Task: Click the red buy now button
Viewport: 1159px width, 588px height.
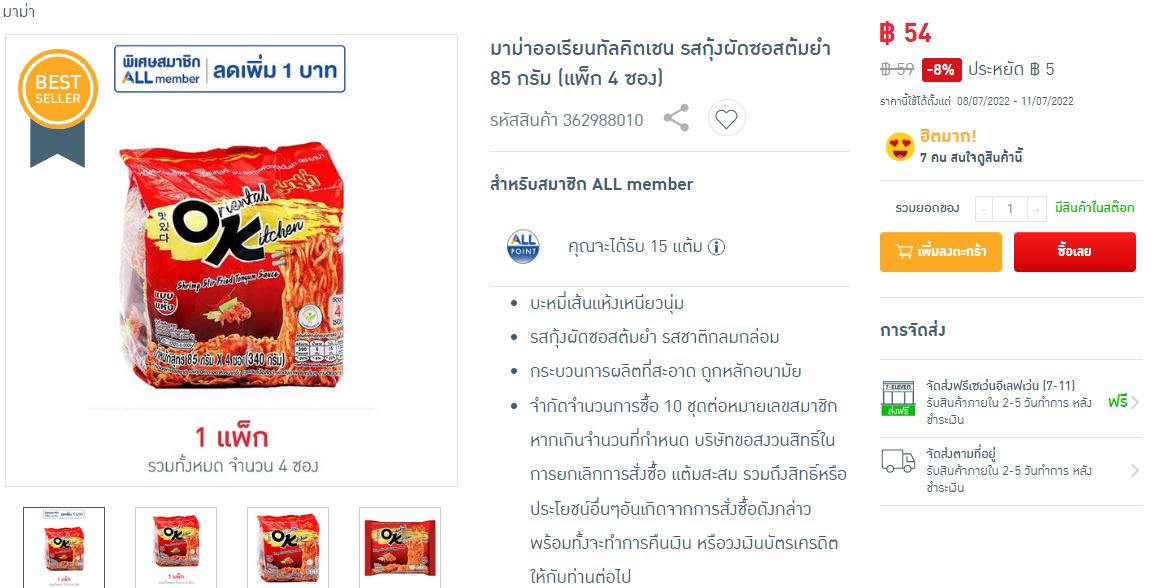Action: point(1075,251)
